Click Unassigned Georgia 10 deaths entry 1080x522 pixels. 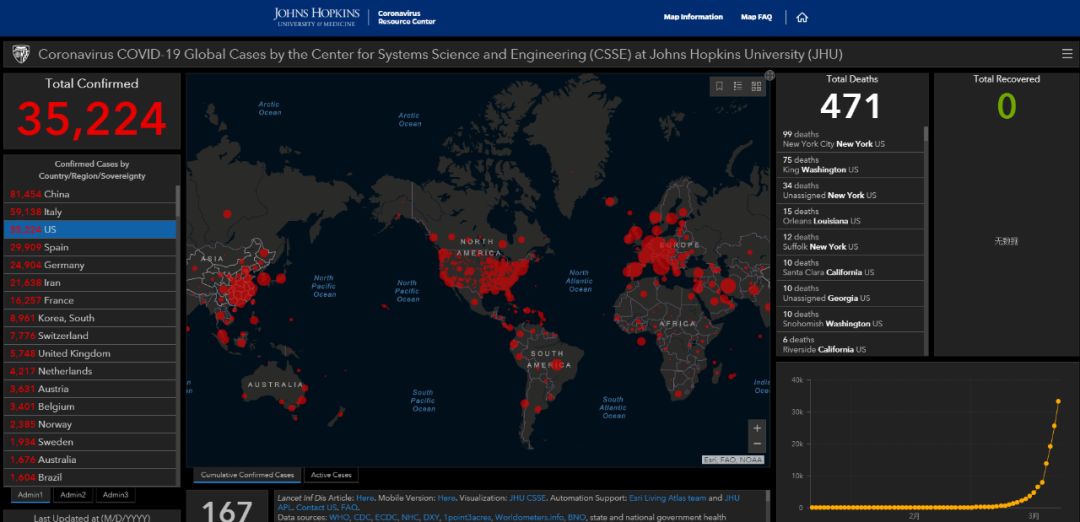(850, 293)
